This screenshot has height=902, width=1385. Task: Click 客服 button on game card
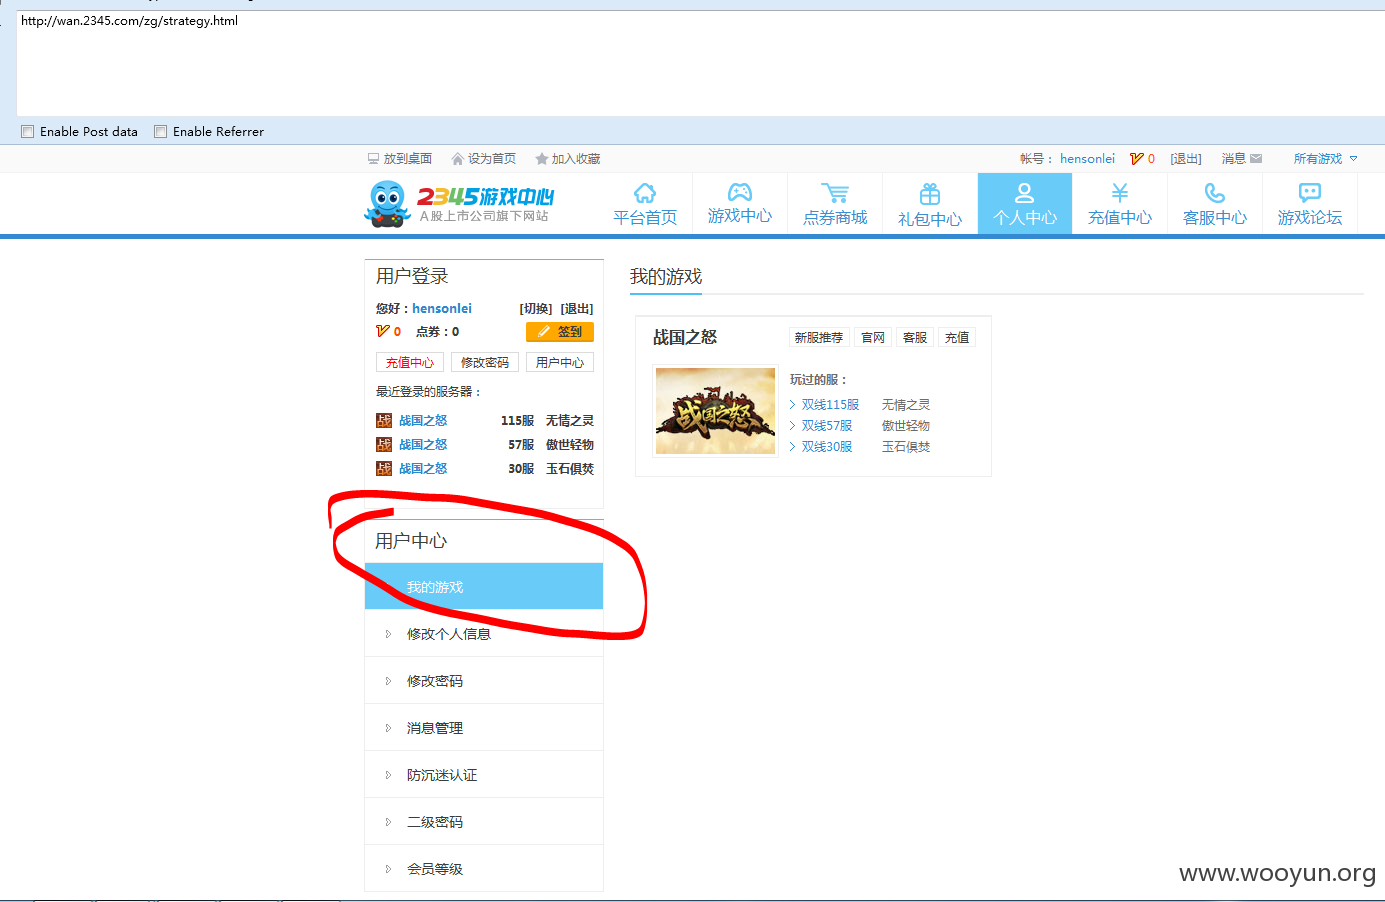[915, 338]
